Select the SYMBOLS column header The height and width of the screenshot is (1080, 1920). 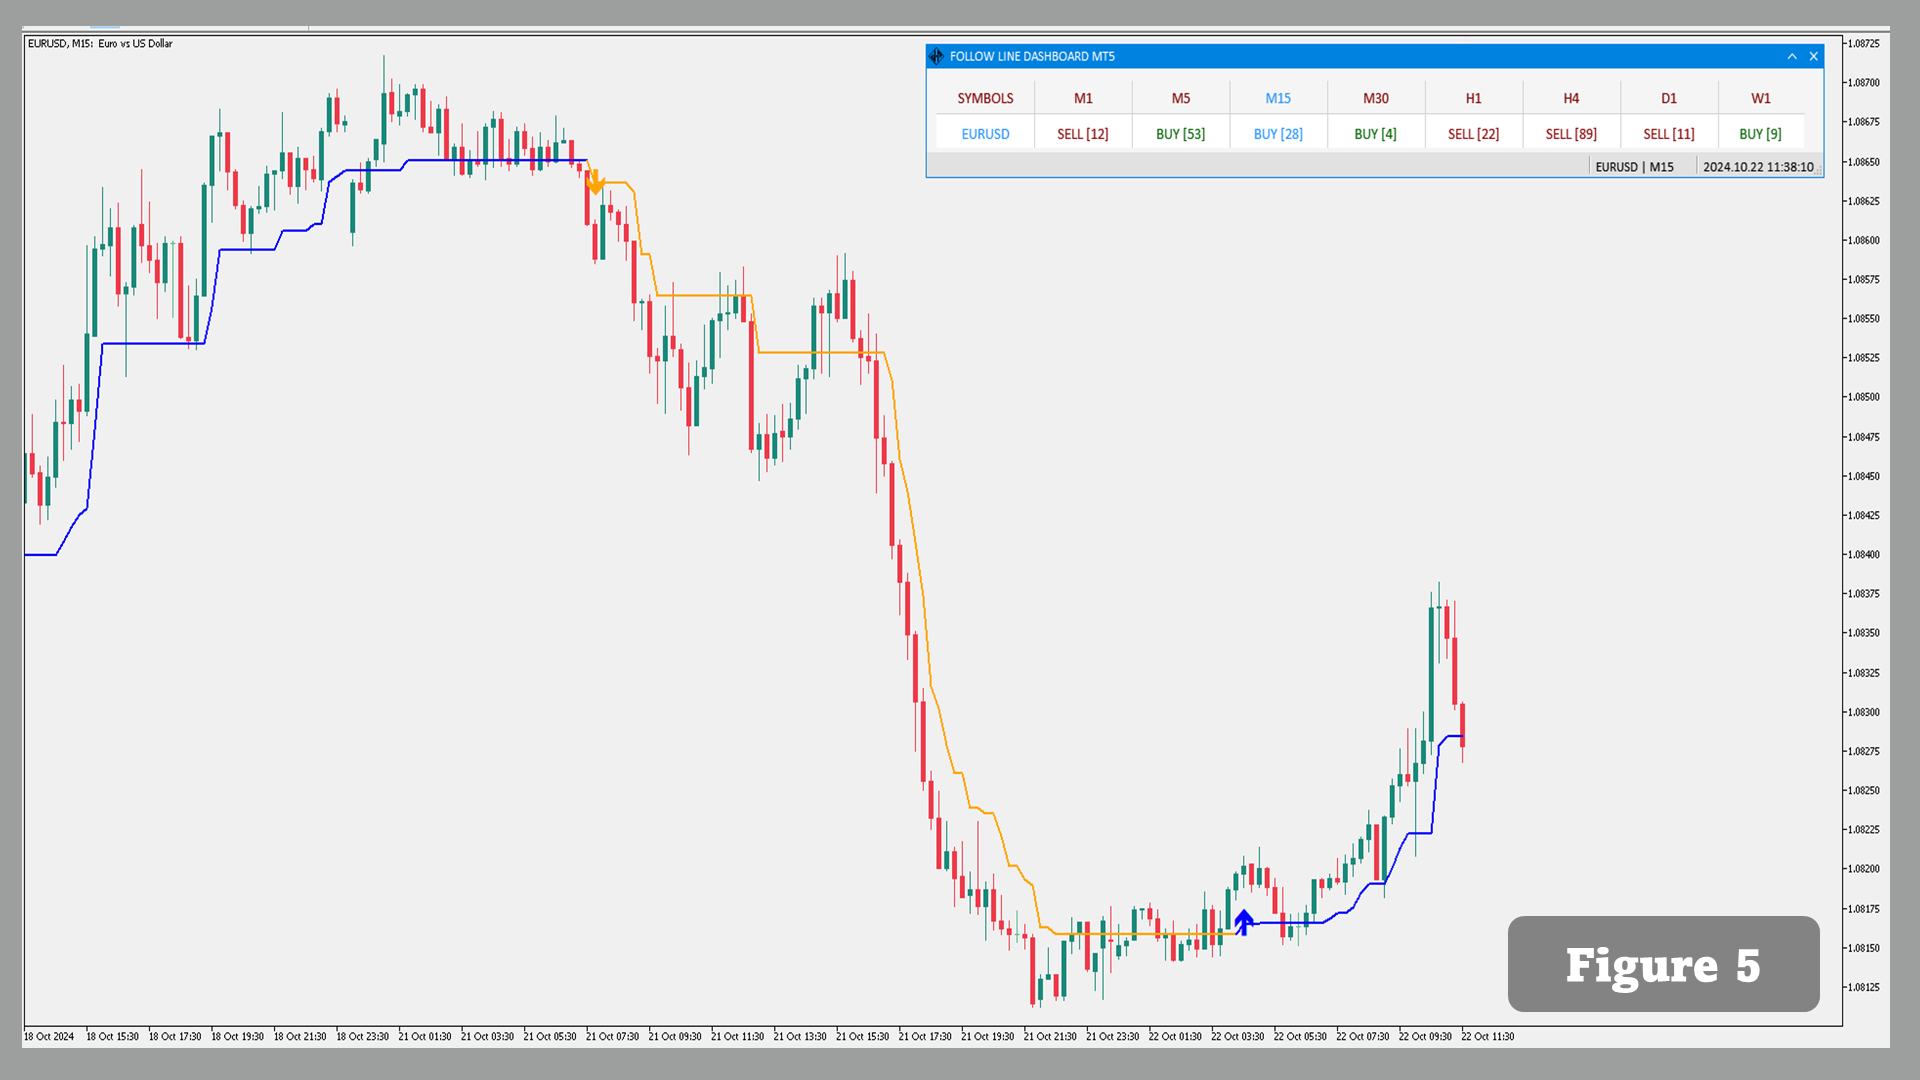(985, 98)
